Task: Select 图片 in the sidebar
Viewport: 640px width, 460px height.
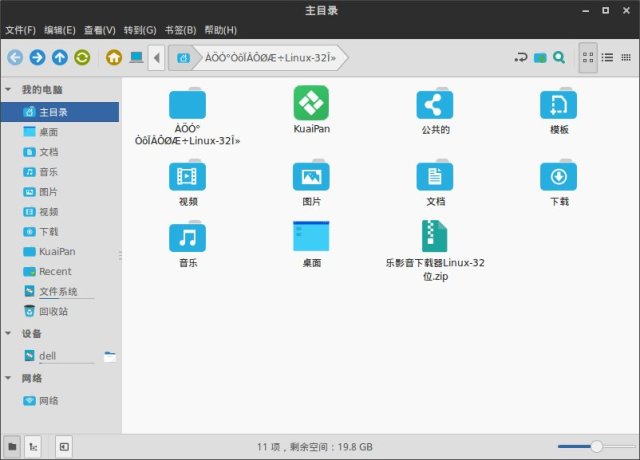Action: [60, 192]
